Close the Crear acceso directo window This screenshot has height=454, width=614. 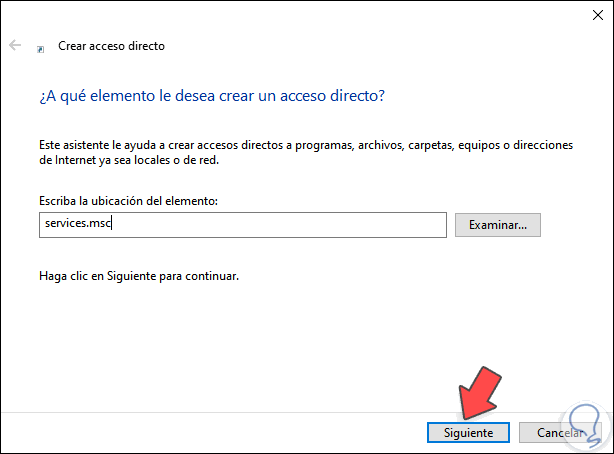point(586,15)
